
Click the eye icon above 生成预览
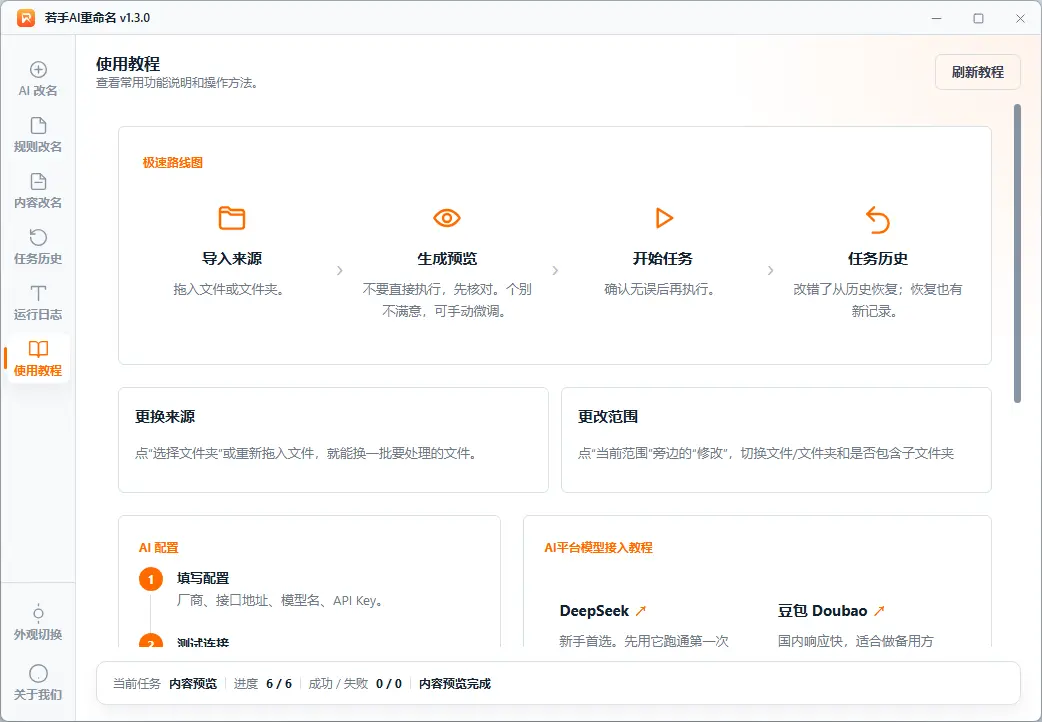point(447,217)
